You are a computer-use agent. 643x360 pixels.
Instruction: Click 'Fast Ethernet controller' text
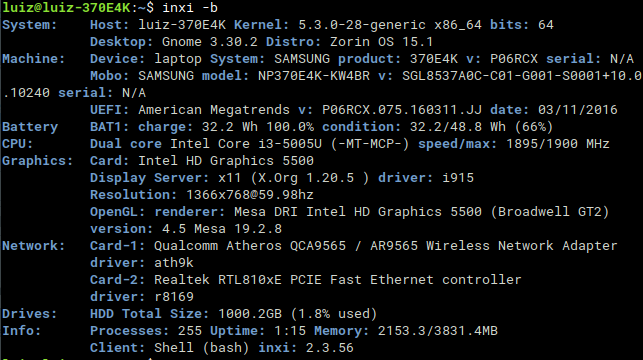coord(426,280)
